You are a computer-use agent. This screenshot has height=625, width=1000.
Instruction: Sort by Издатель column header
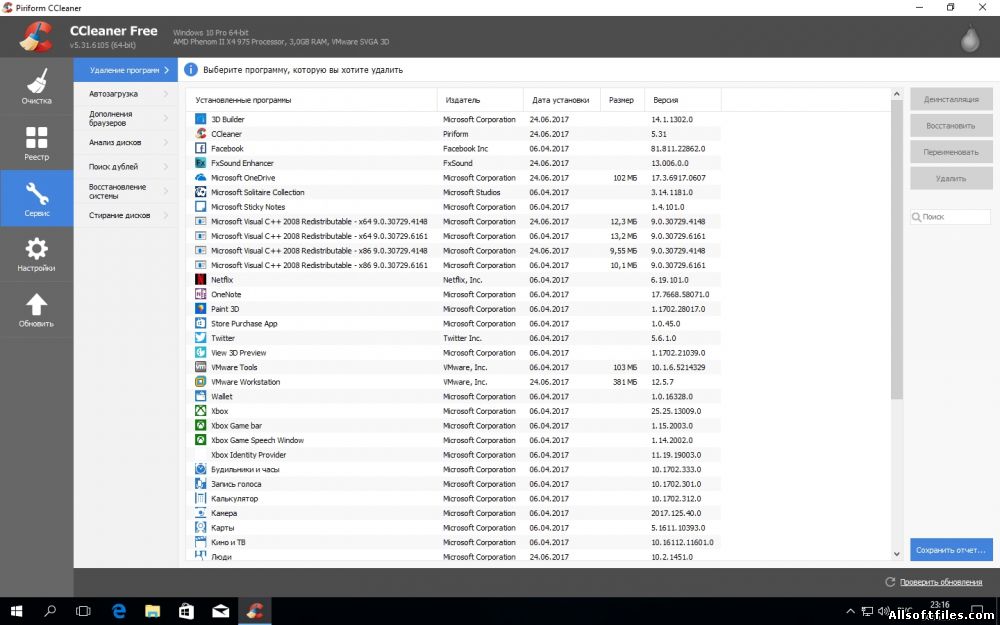coord(480,100)
